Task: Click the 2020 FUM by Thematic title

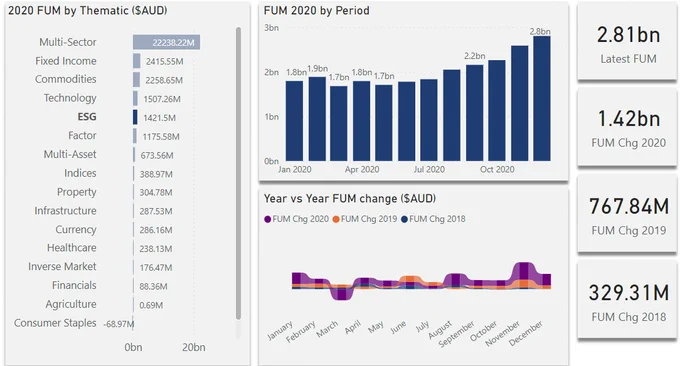Action: coord(88,10)
